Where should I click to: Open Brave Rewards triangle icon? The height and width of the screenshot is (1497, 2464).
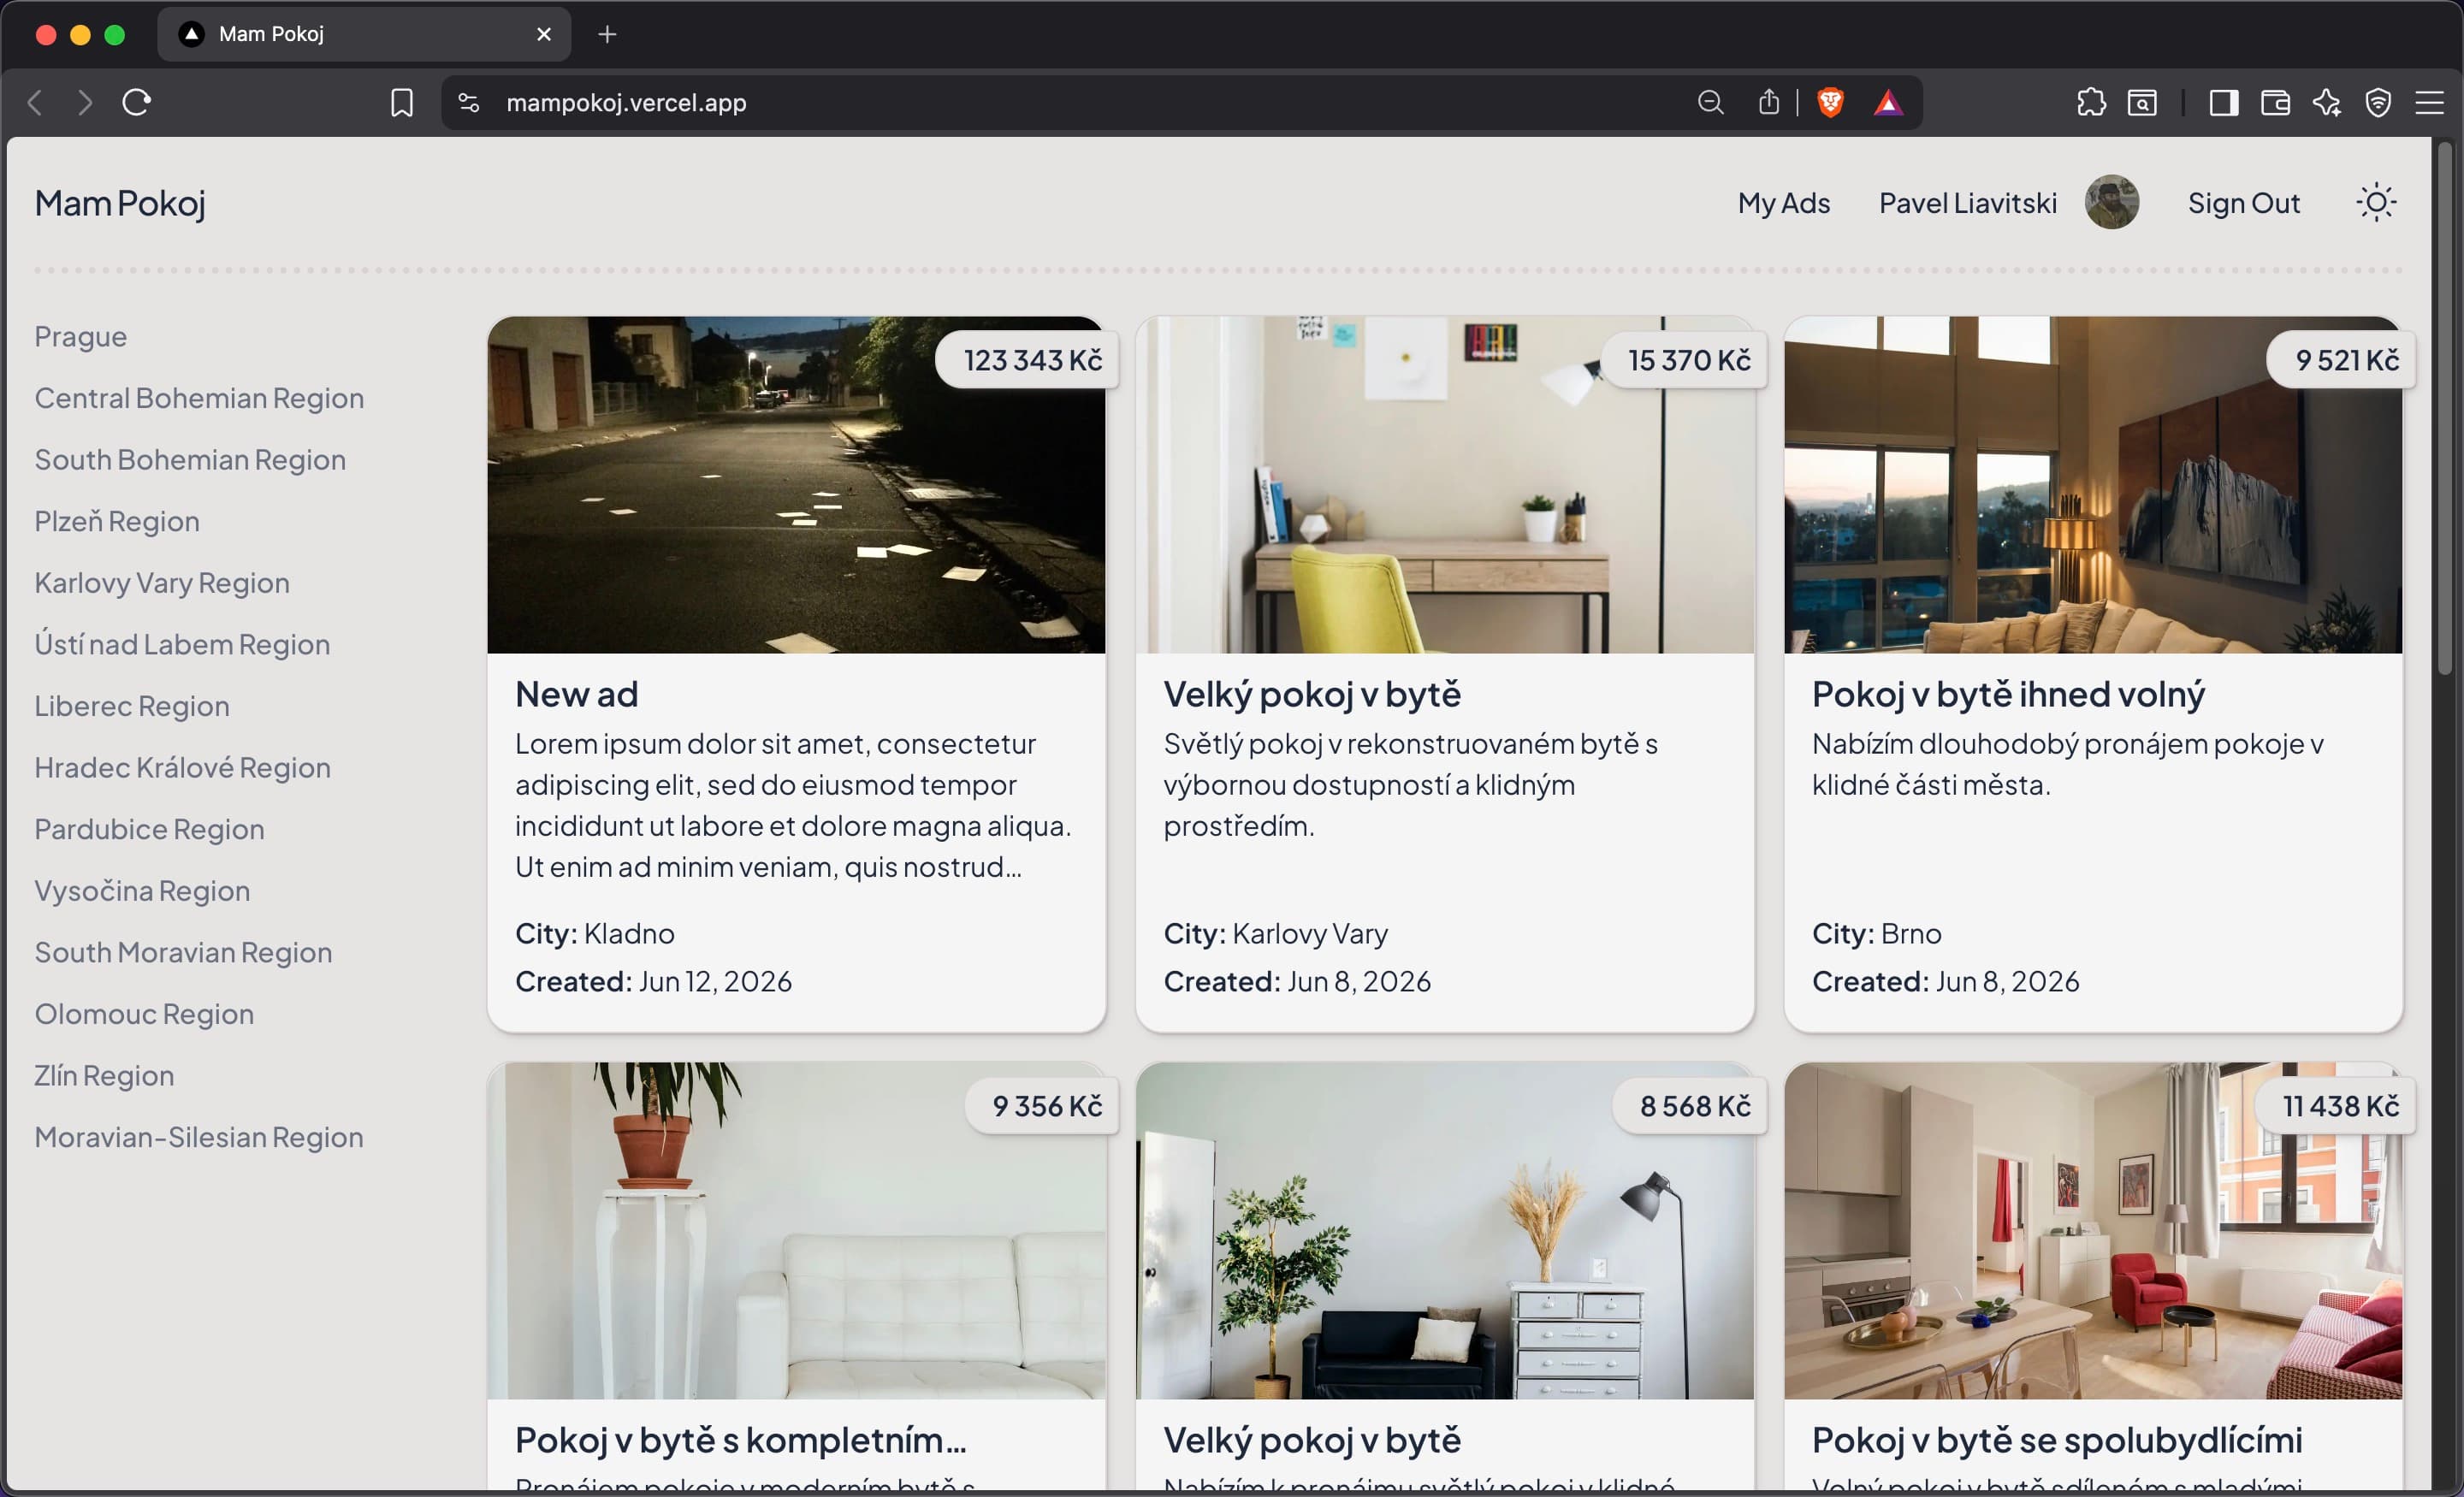[1888, 102]
